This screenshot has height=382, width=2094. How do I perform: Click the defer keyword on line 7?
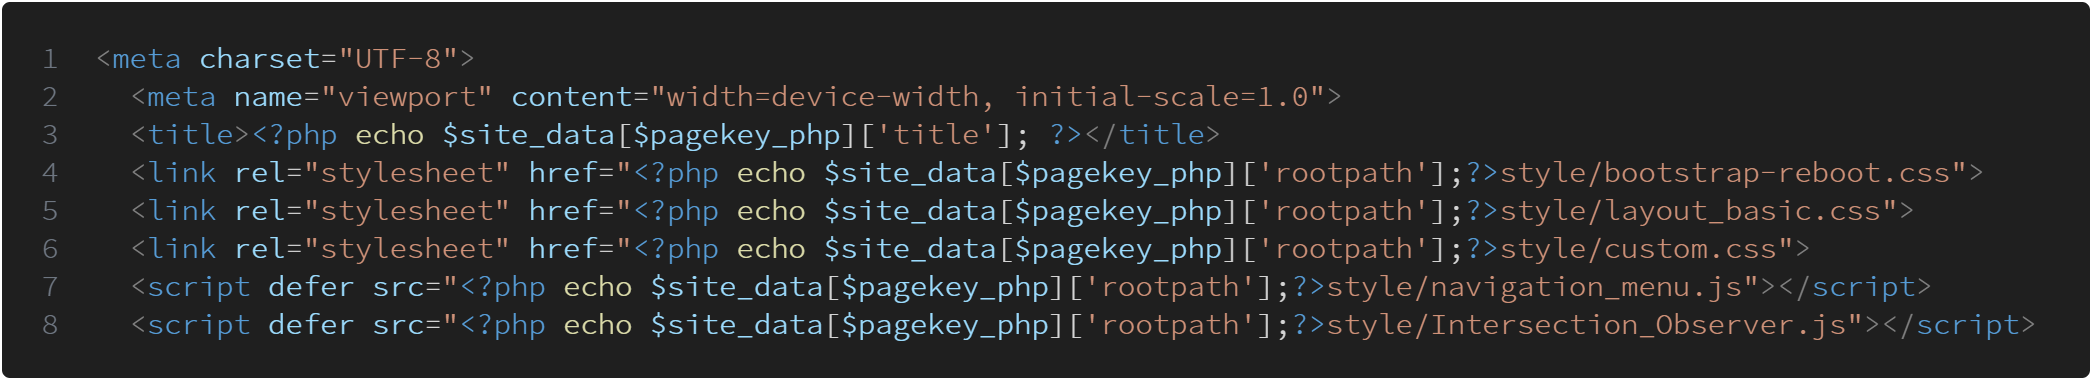tap(311, 287)
